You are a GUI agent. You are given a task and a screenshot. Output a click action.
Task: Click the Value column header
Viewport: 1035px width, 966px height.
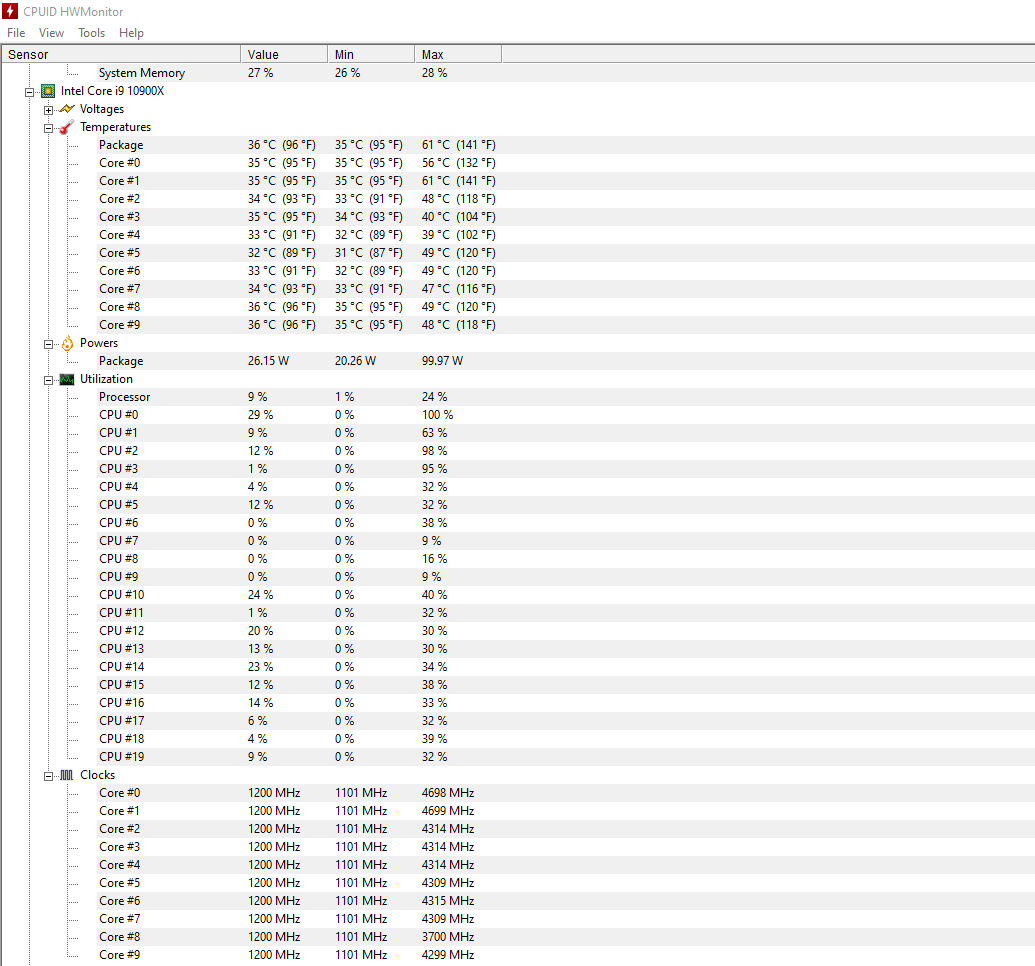284,54
